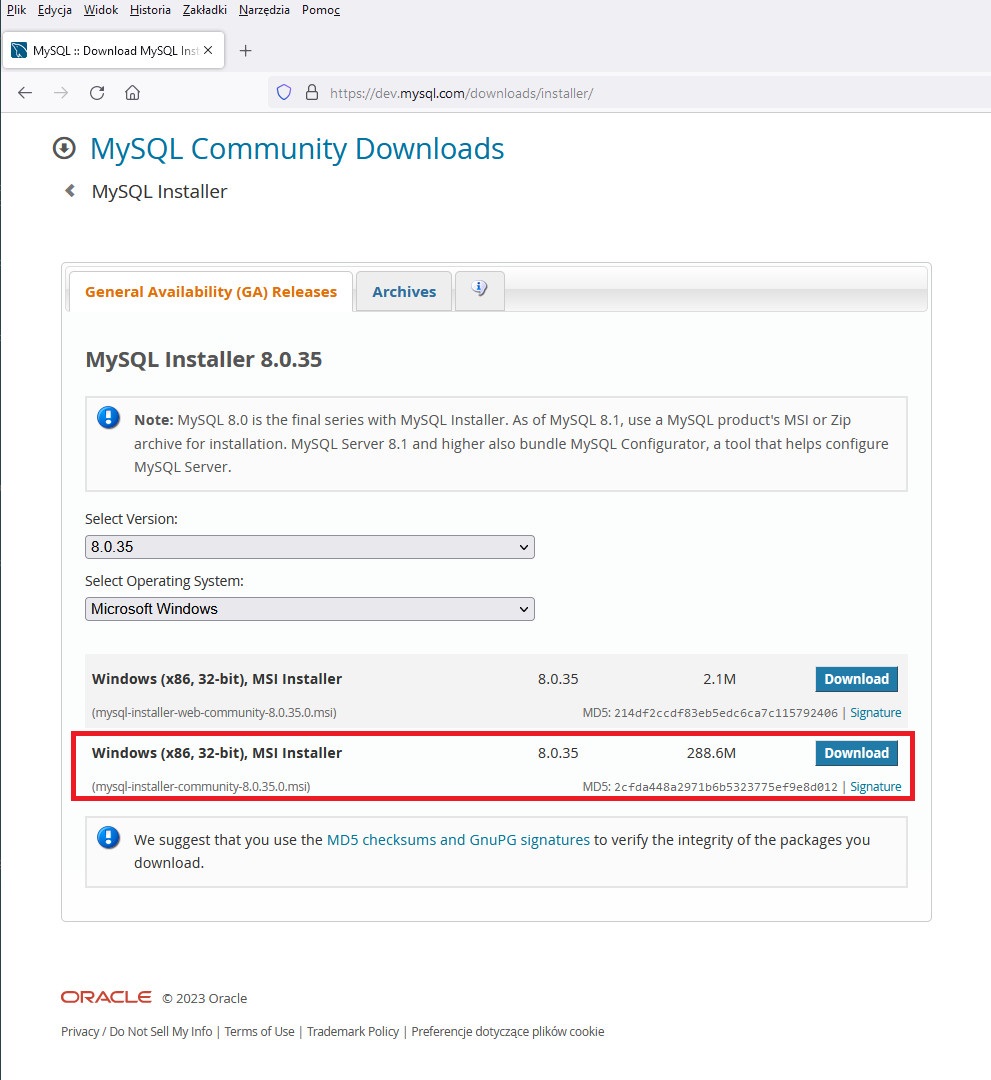Open the Narzędzia menu
Viewport: 991px width, 1080px height.
click(264, 10)
